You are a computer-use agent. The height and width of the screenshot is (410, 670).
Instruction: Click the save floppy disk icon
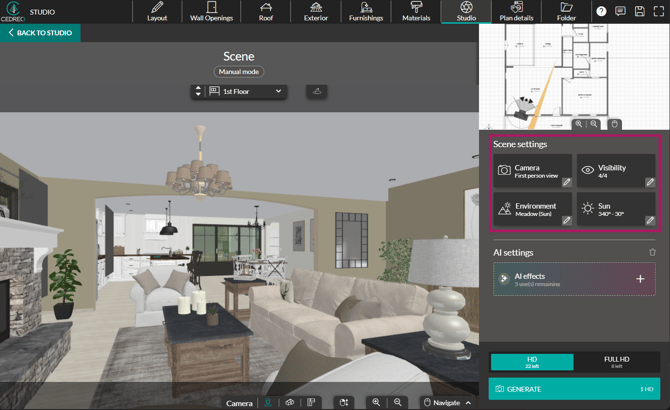tap(640, 12)
